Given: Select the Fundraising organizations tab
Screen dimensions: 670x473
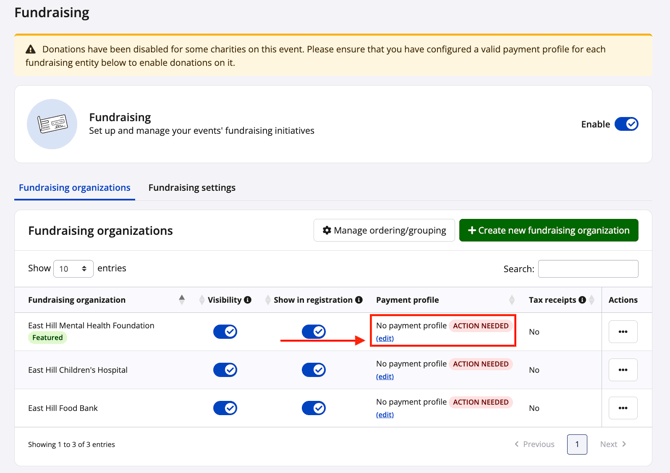Looking at the screenshot, I should (x=74, y=188).
